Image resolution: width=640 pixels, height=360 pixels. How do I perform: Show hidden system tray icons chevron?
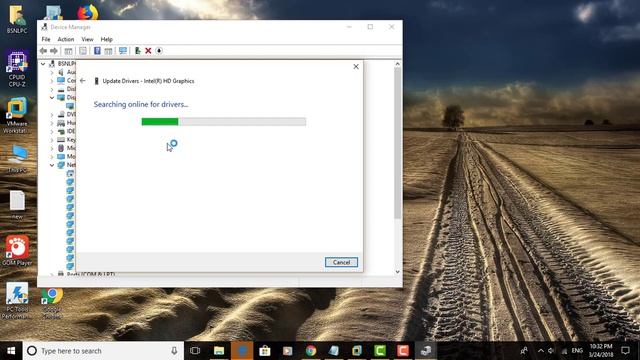point(541,351)
